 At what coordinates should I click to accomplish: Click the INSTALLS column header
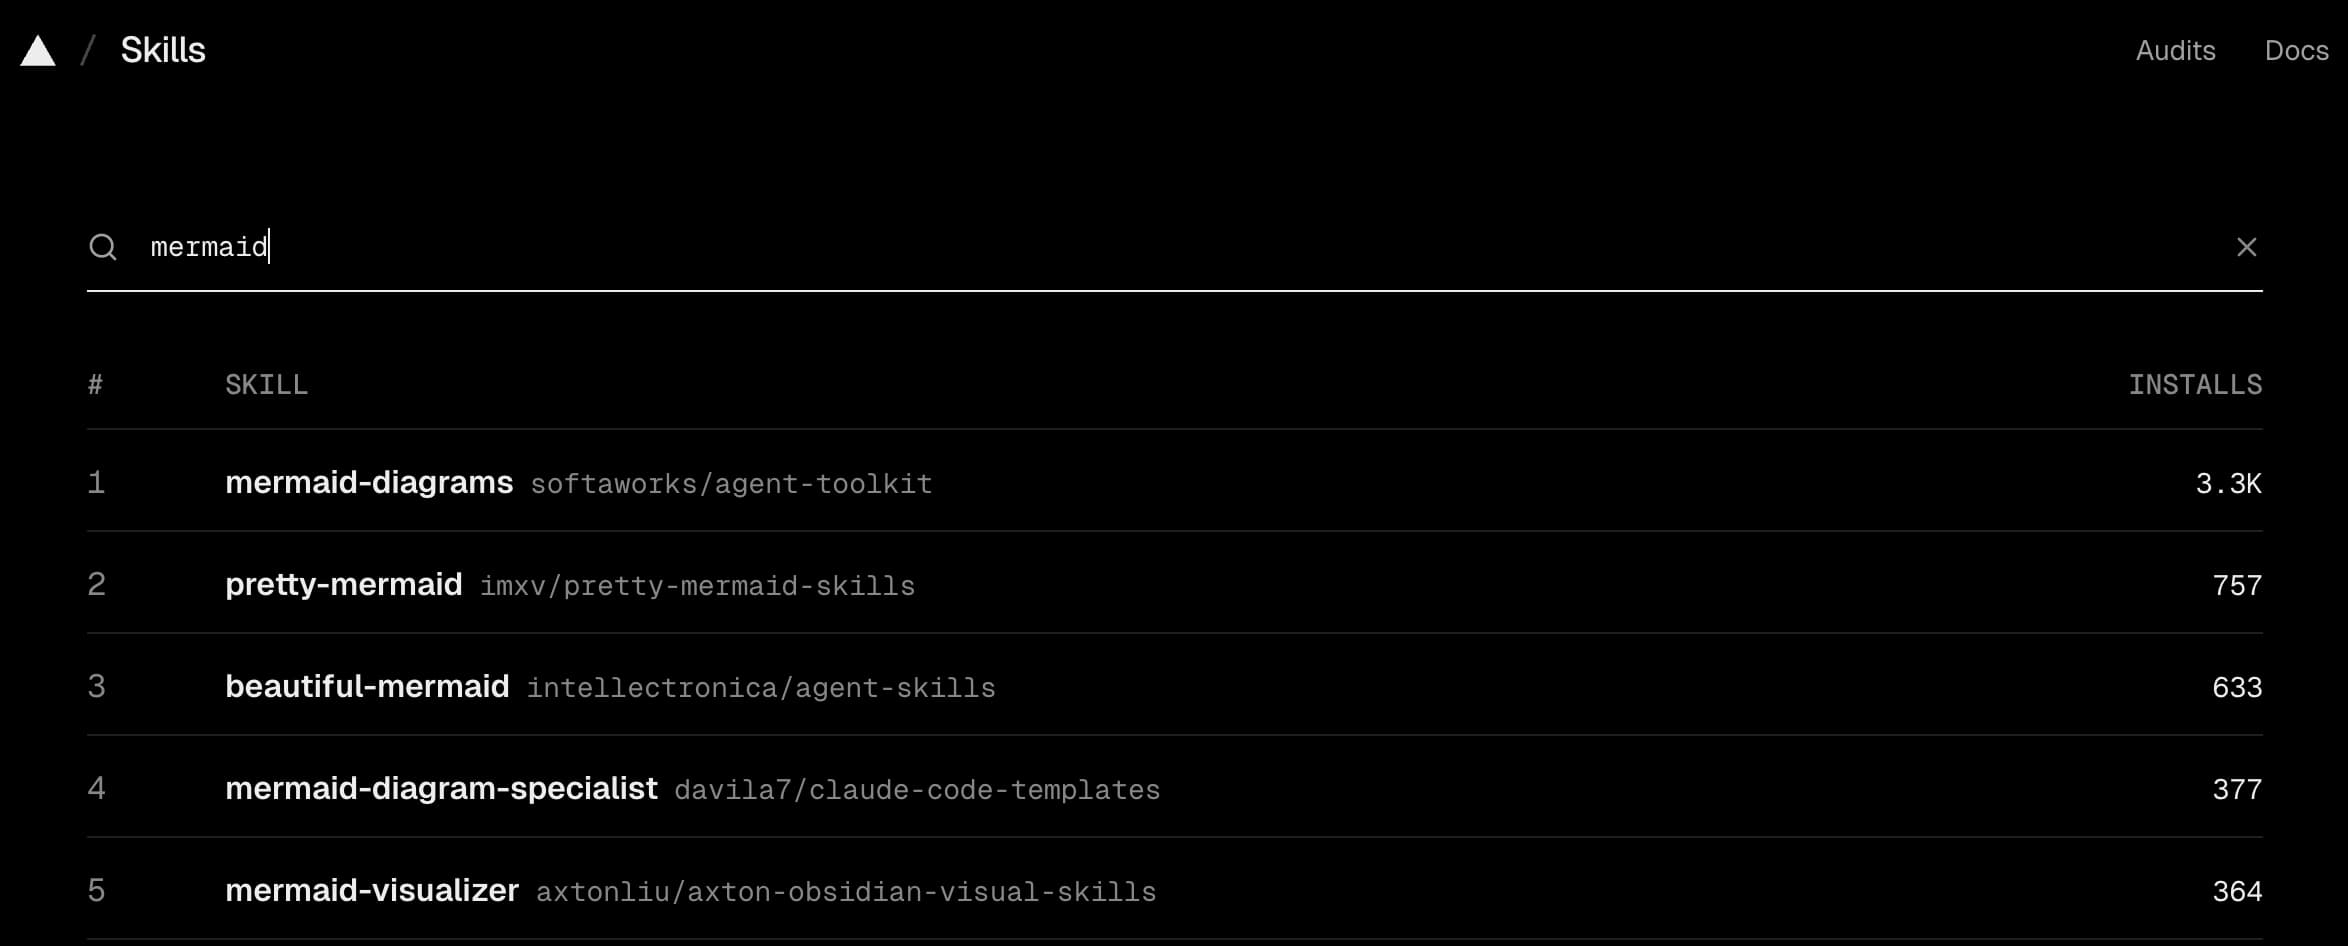2194,385
